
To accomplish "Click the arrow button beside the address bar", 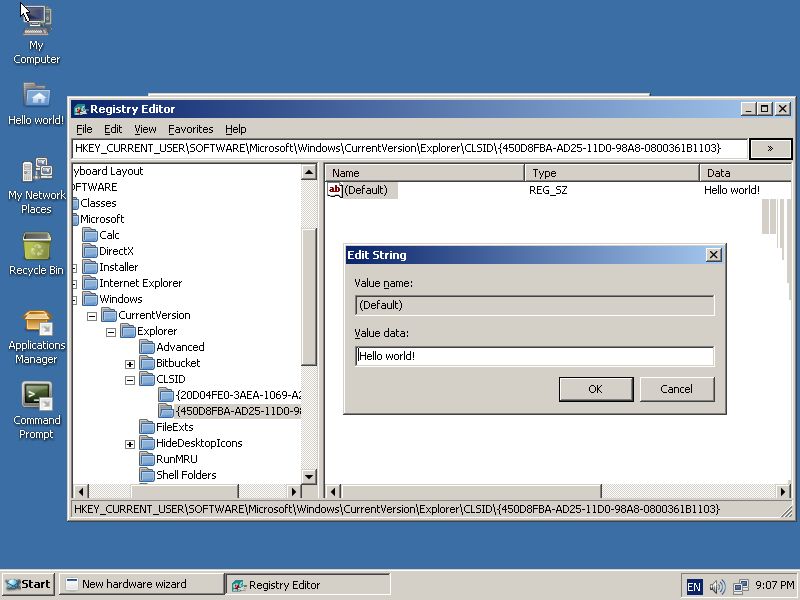I will 770,148.
